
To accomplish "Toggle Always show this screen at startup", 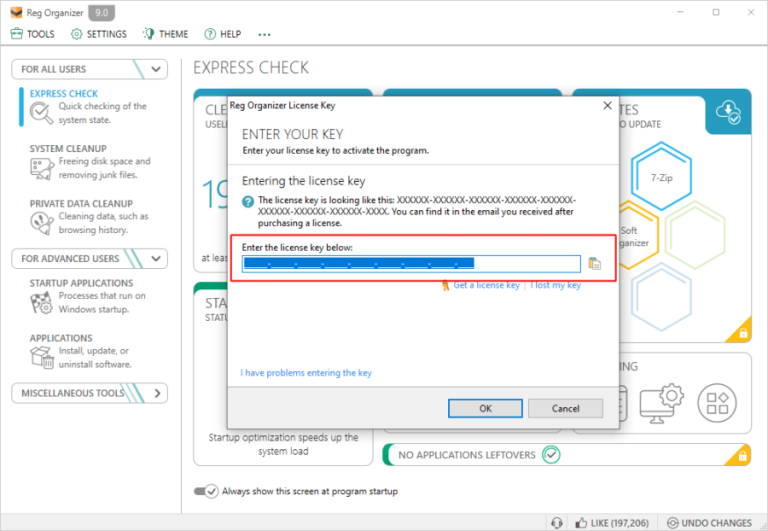I will tap(205, 491).
